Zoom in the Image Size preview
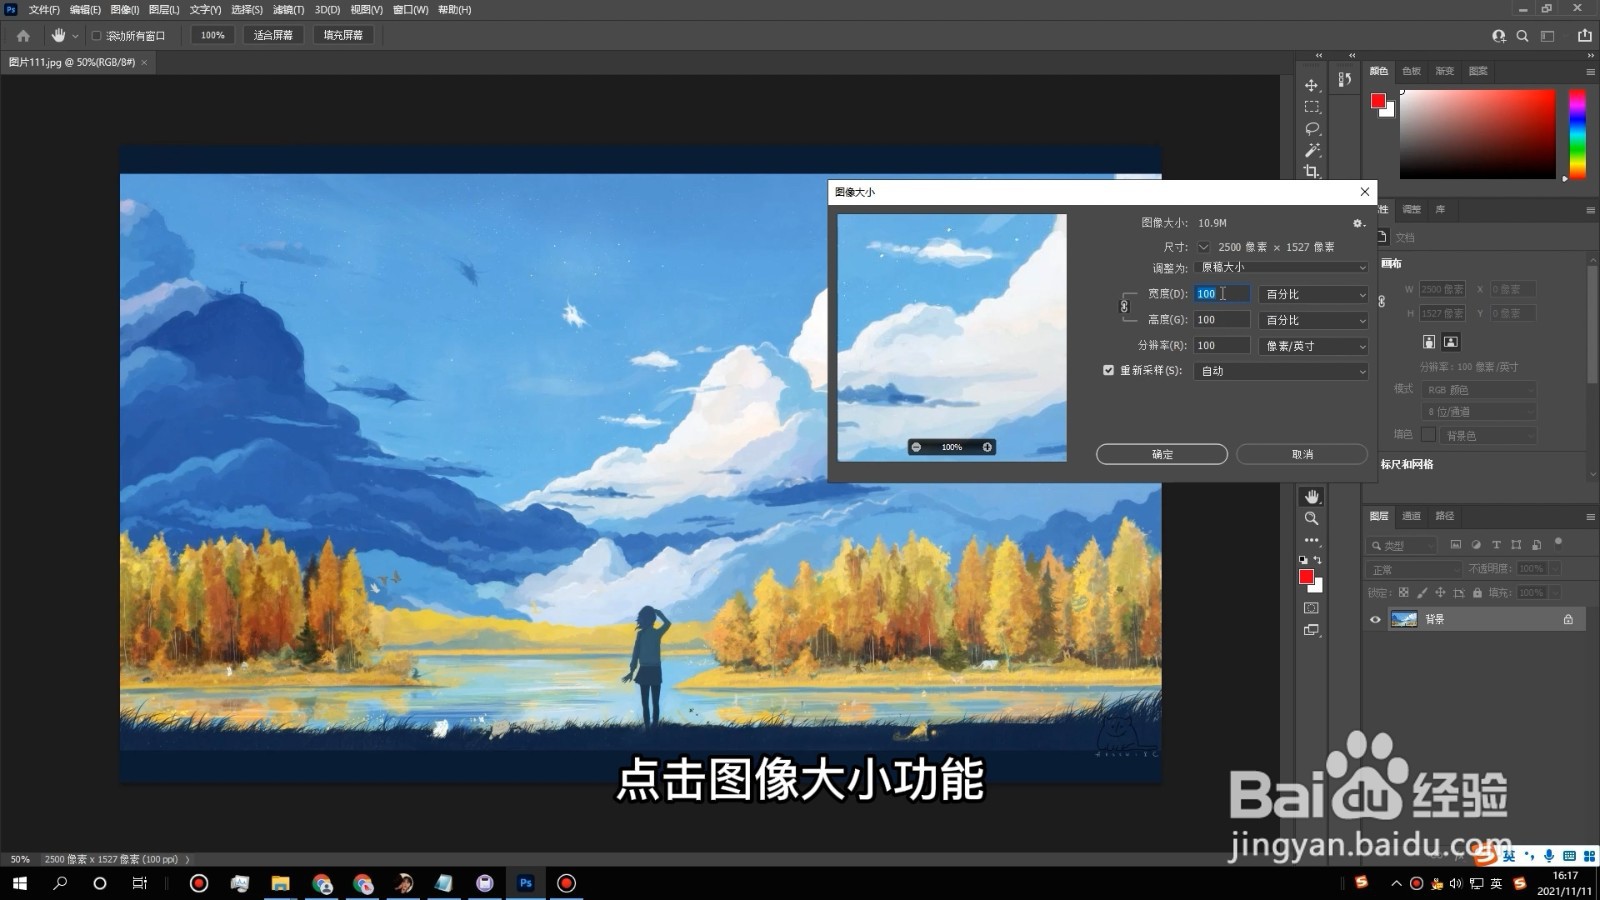 tap(987, 447)
